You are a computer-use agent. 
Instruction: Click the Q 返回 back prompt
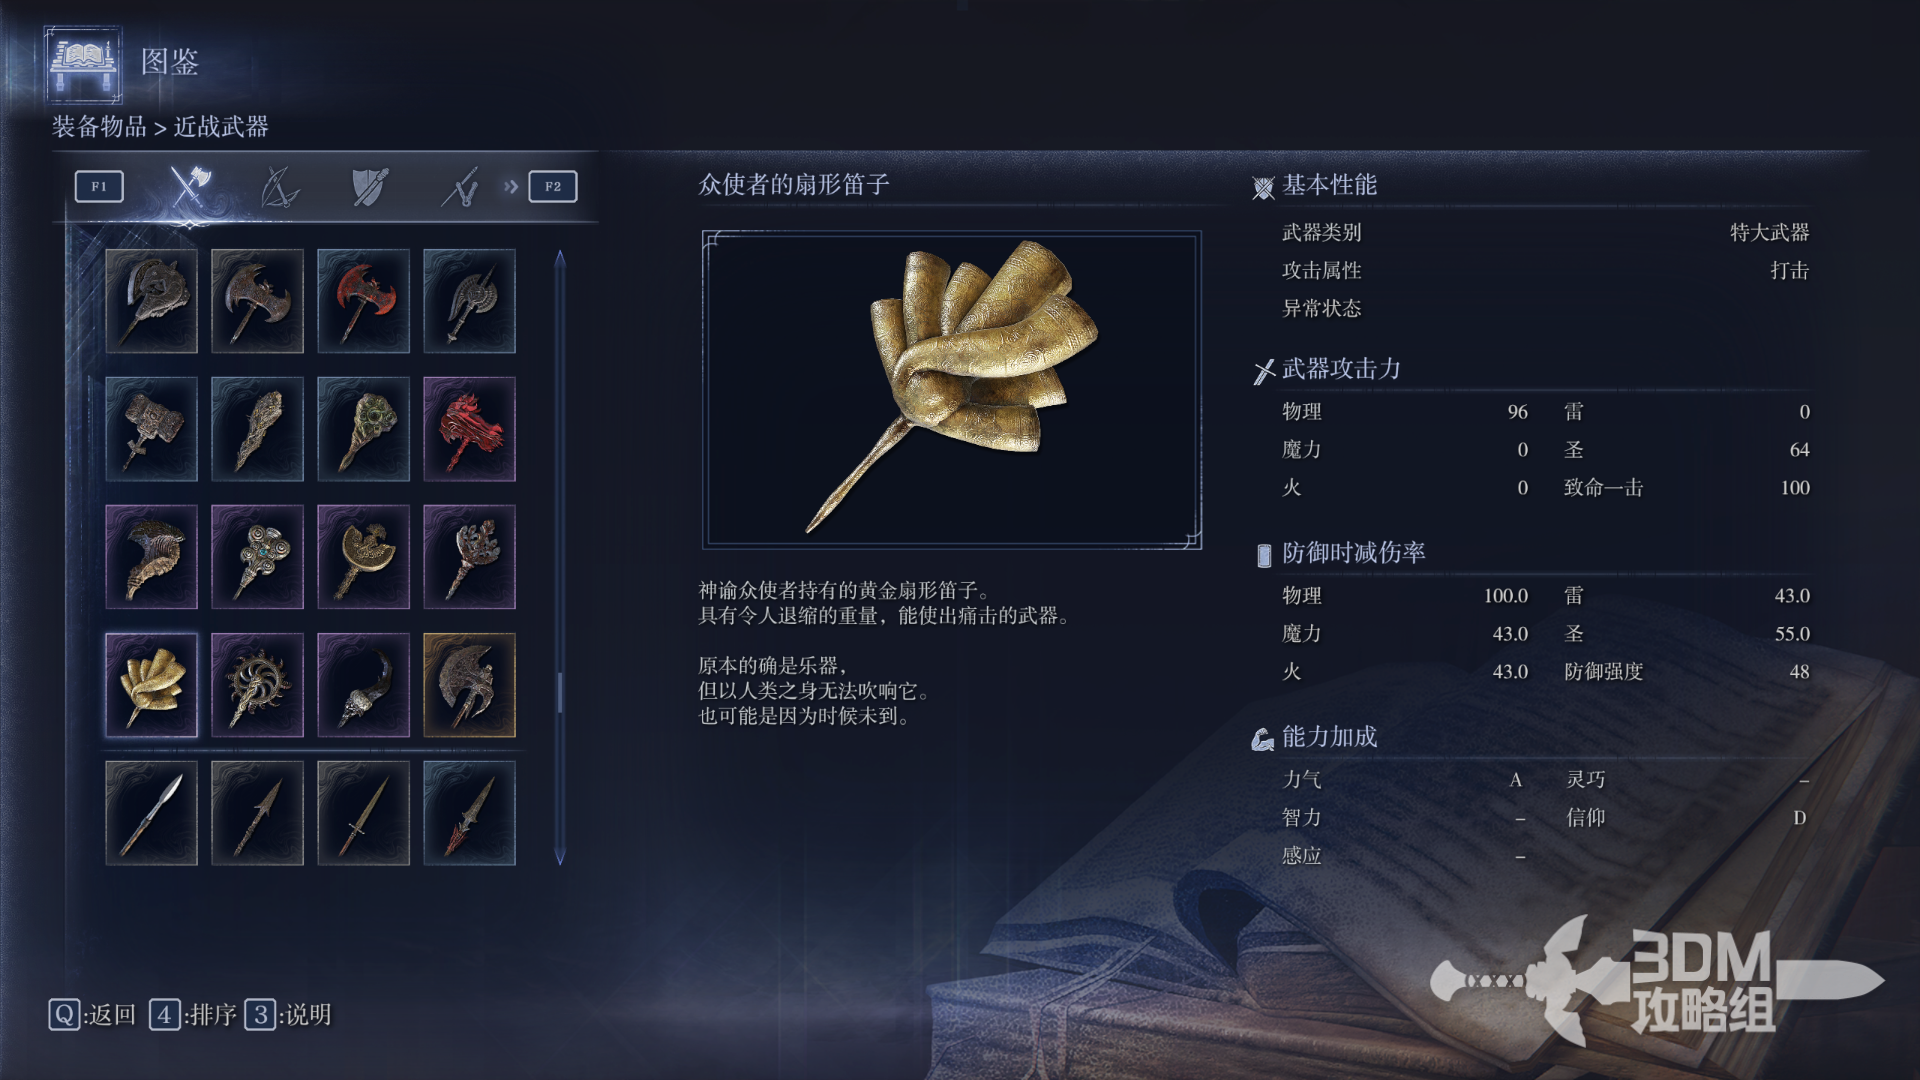(x=92, y=1015)
